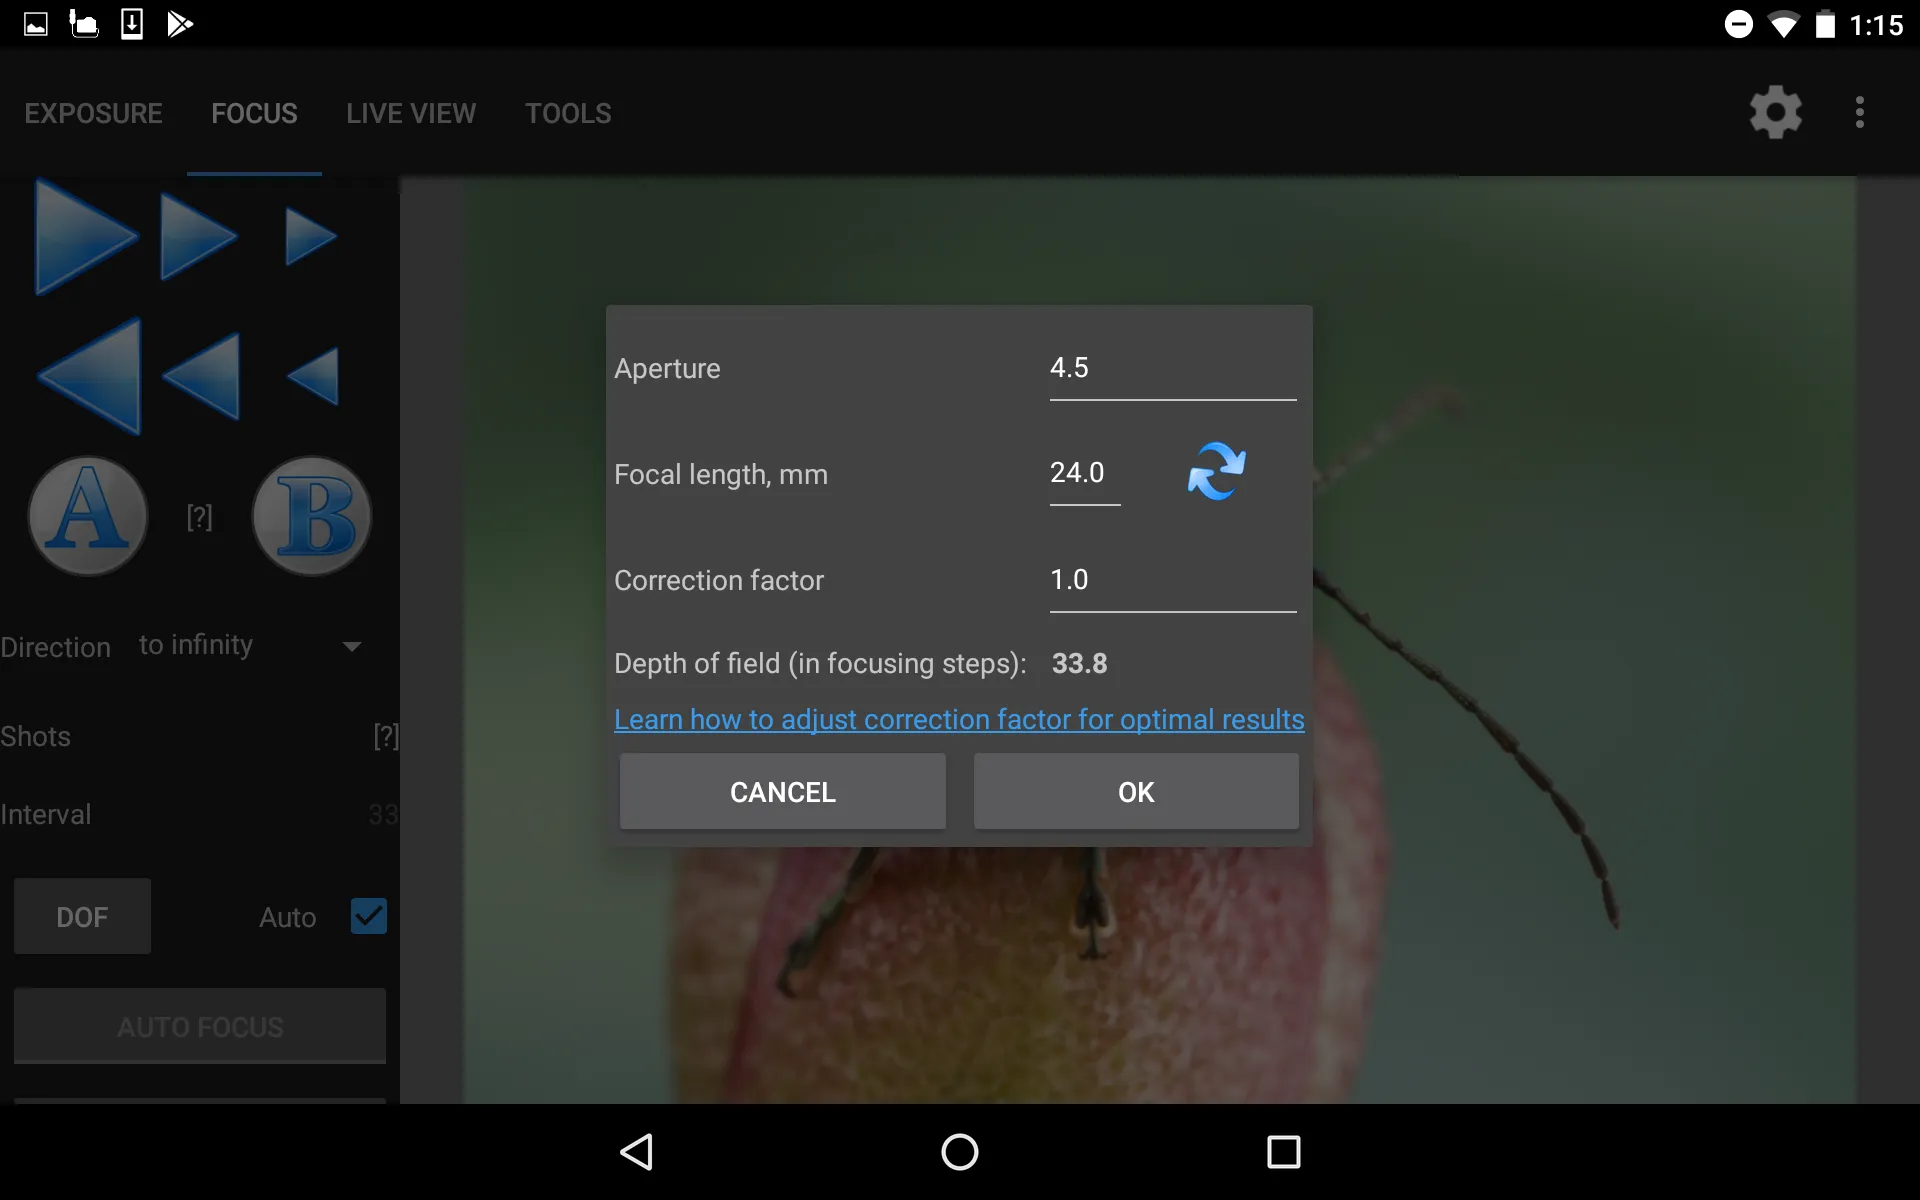This screenshot has width=1920, height=1200.
Task: Toggle the Auto checkbox next to DOF
Action: 368,914
